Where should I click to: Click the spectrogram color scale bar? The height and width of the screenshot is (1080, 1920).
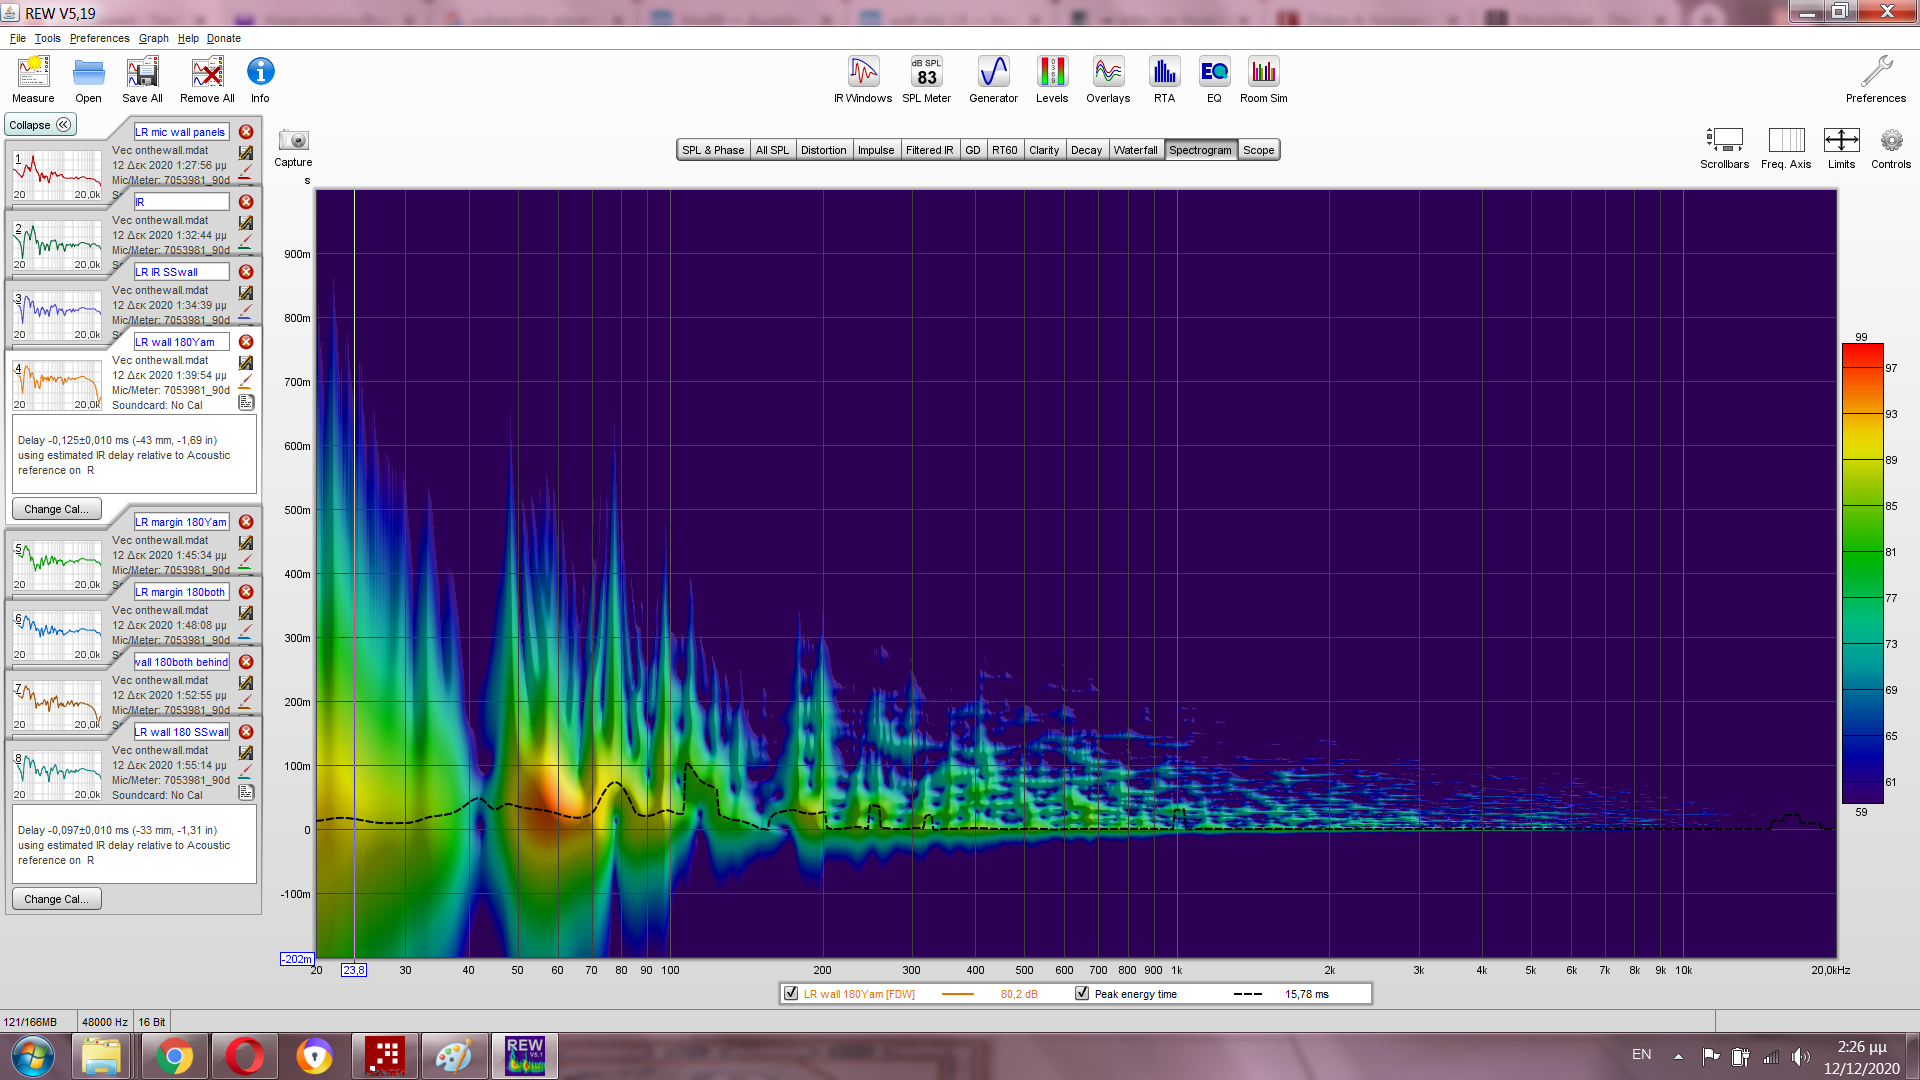pos(1862,573)
